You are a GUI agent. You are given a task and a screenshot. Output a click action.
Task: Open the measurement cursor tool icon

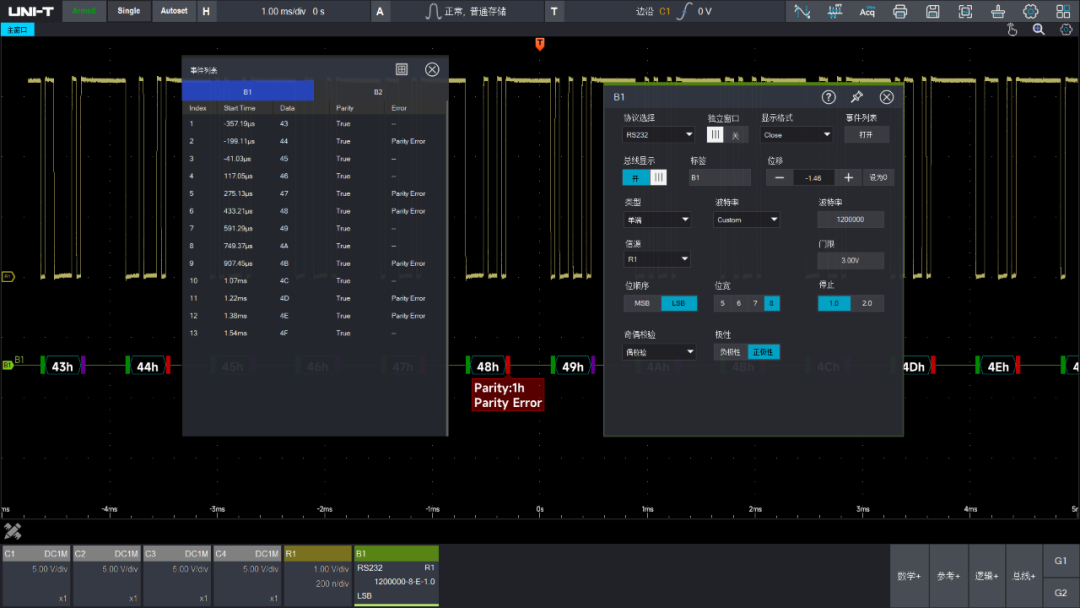click(802, 11)
